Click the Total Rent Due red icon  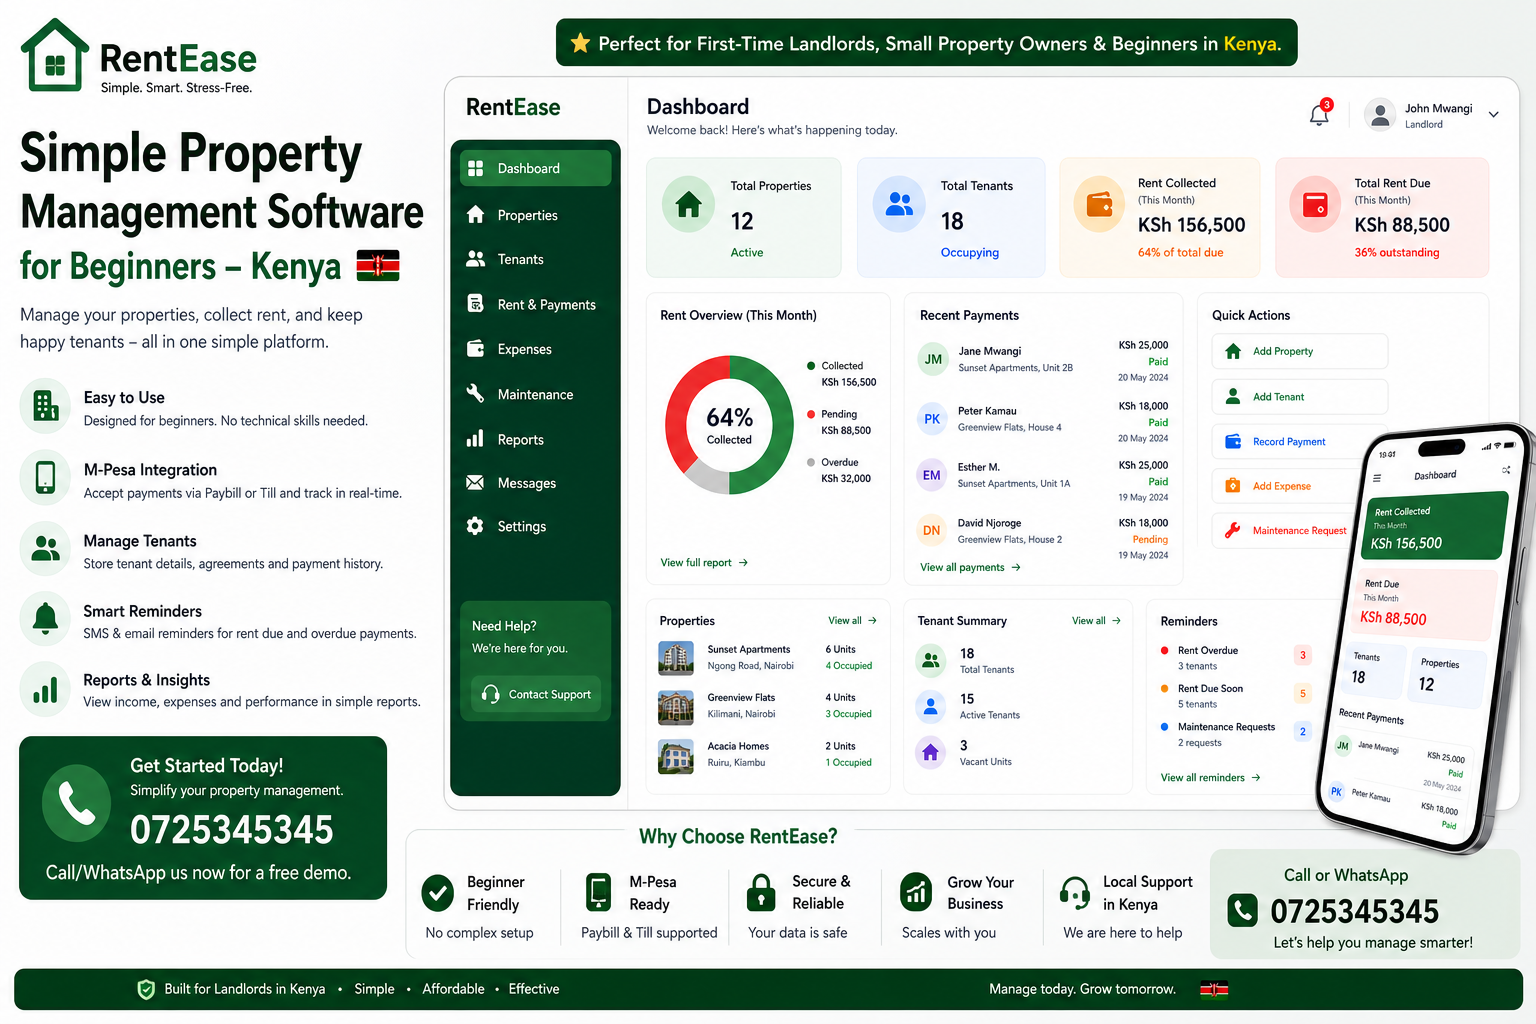coord(1315,204)
